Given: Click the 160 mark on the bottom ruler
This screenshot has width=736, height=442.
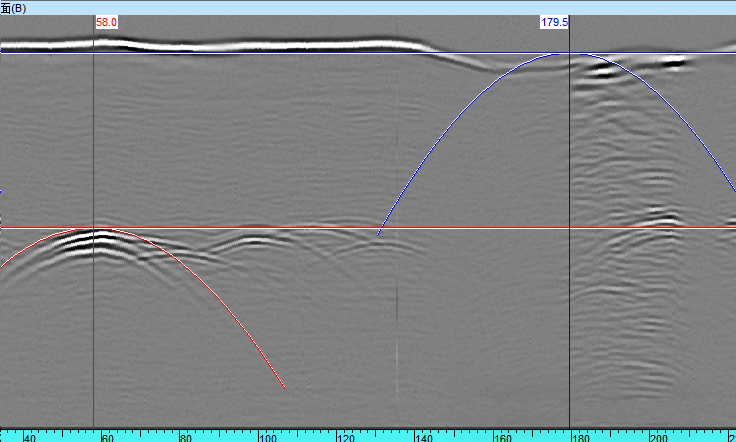Looking at the screenshot, I should coord(502,437).
